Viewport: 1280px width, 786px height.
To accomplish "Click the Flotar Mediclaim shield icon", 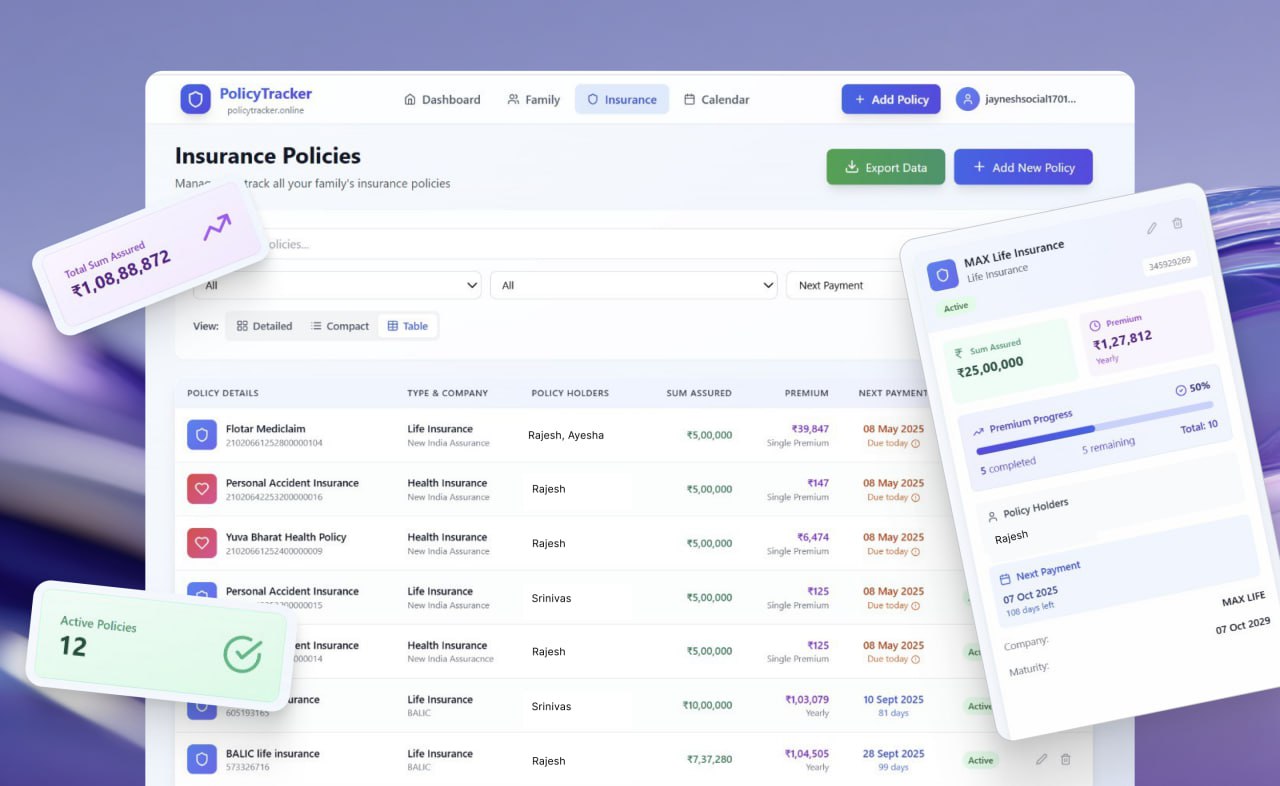I will click(202, 435).
